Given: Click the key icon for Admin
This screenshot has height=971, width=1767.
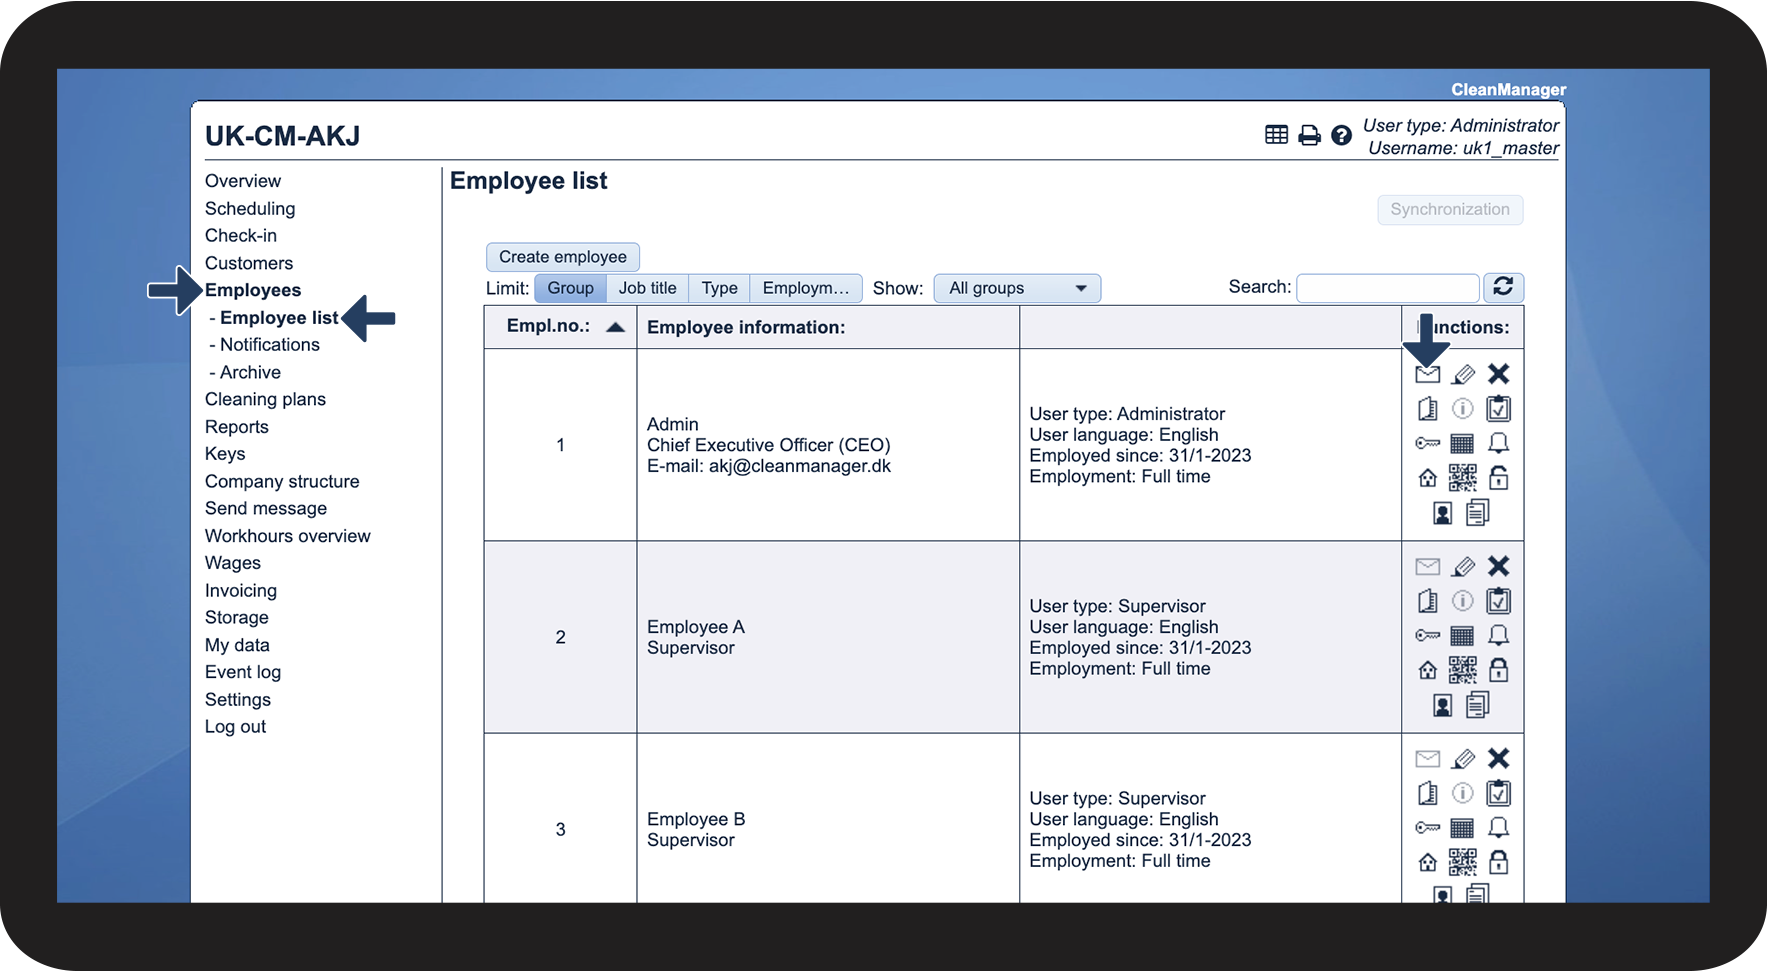Looking at the screenshot, I should tap(1428, 443).
